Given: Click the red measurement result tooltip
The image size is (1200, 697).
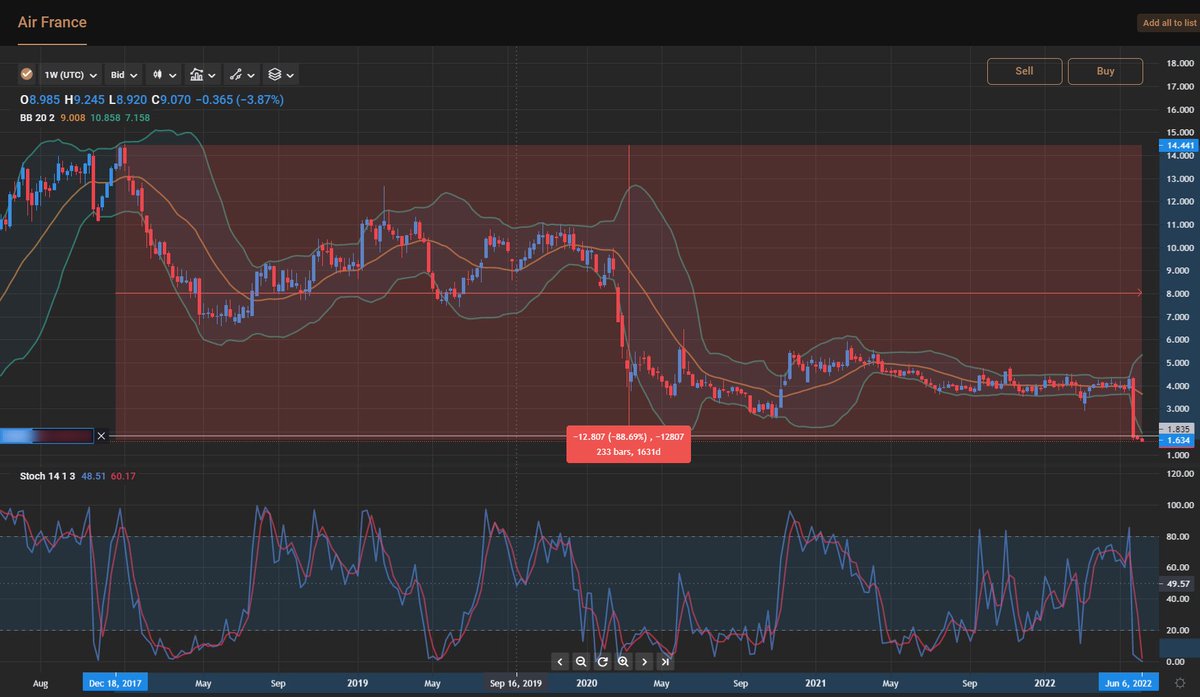Looking at the screenshot, I should [x=628, y=444].
